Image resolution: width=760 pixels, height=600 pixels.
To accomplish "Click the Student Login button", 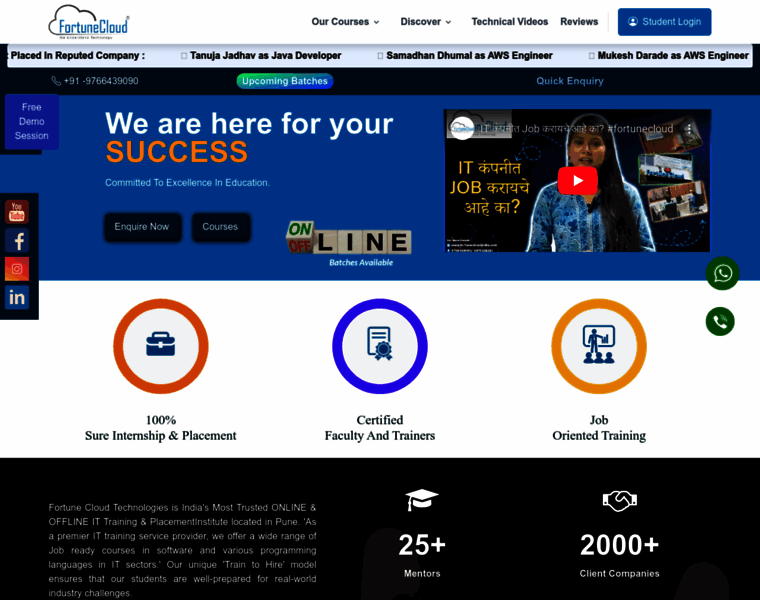I will pos(664,22).
